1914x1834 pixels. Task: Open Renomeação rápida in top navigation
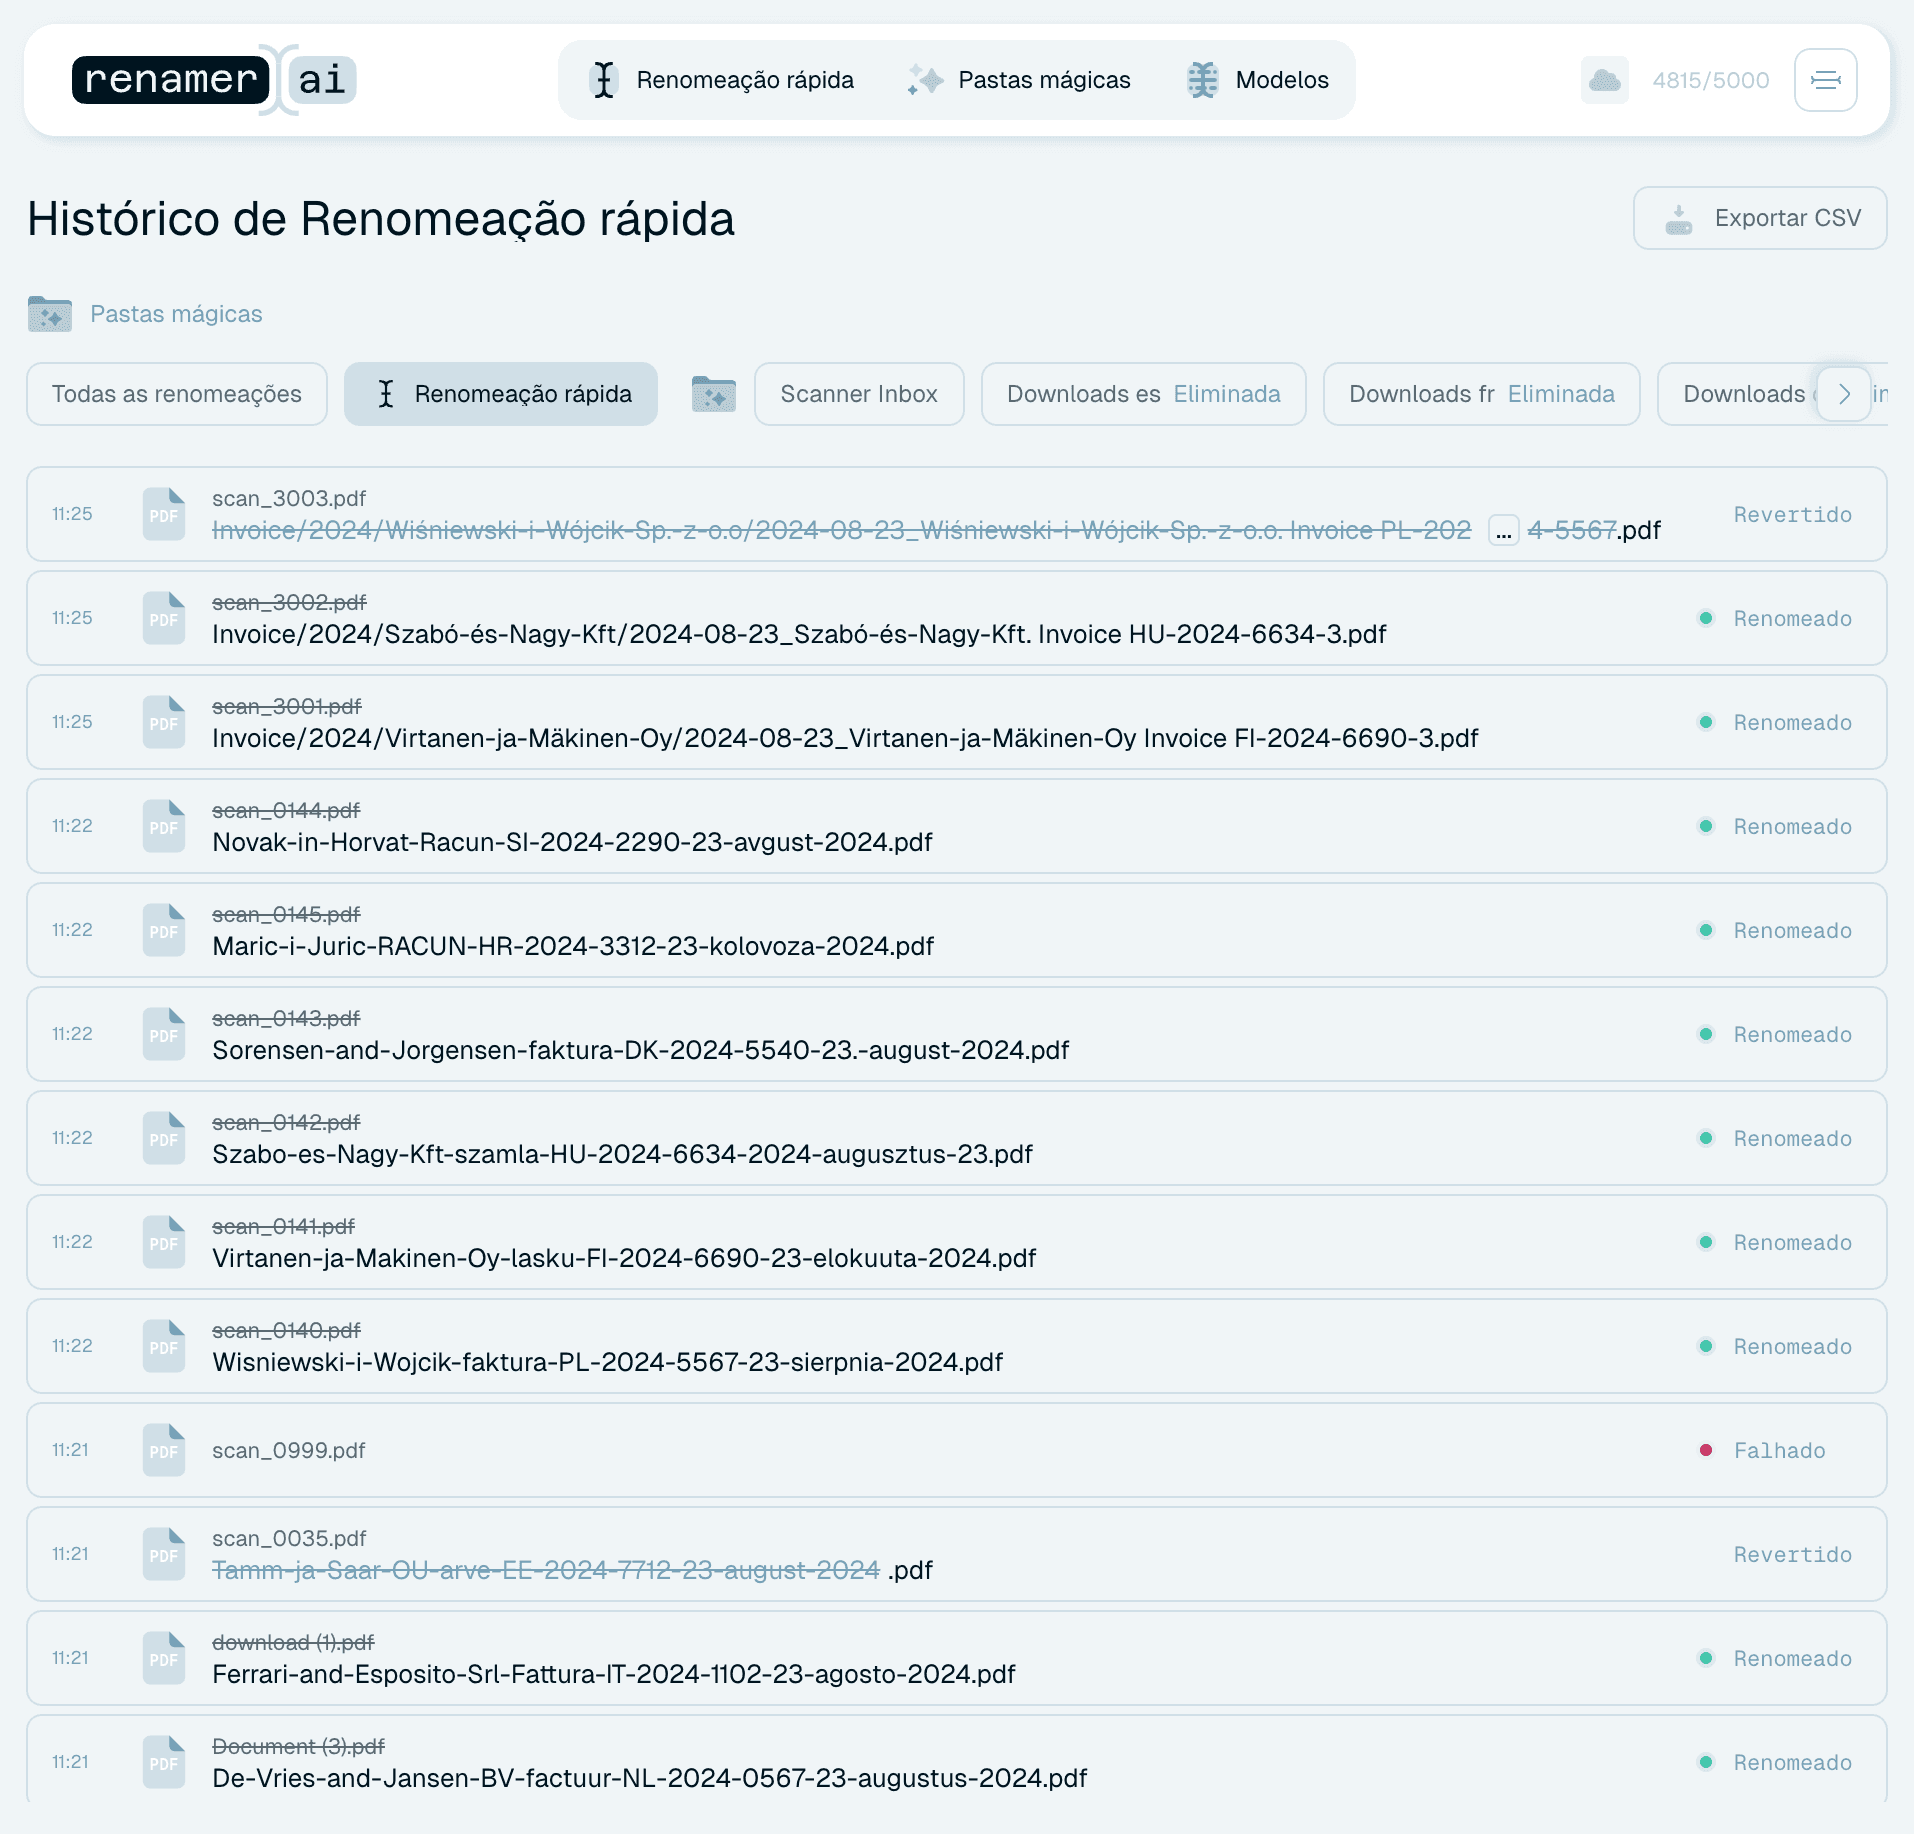pos(721,80)
